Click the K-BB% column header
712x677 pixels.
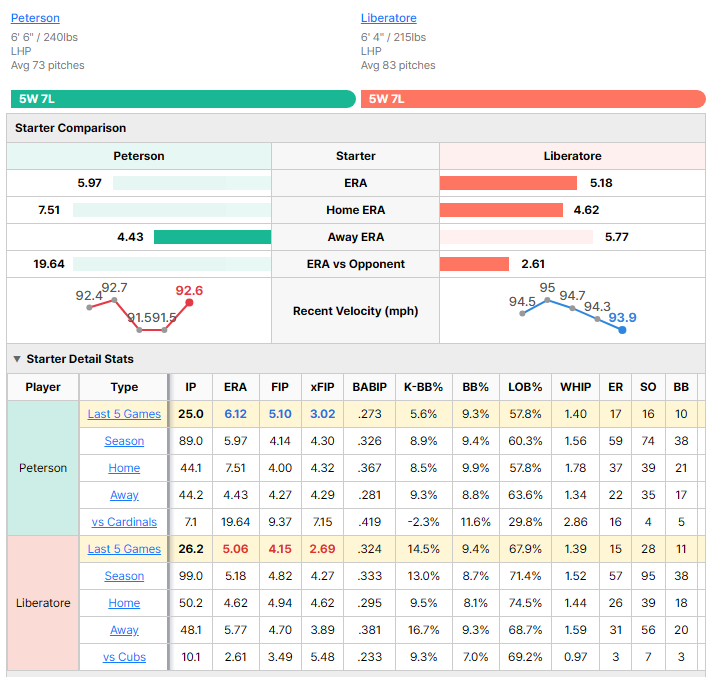tap(423, 387)
